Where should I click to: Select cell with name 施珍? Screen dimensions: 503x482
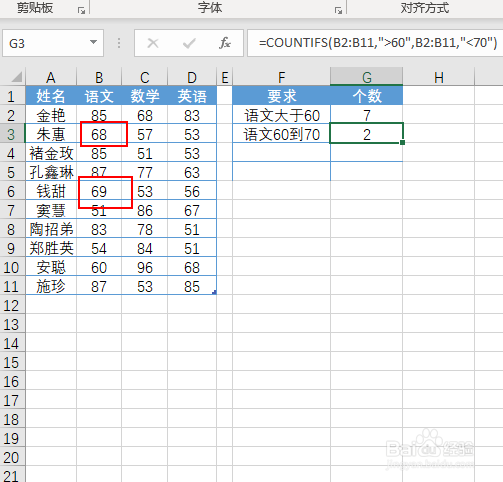pyautogui.click(x=51, y=286)
